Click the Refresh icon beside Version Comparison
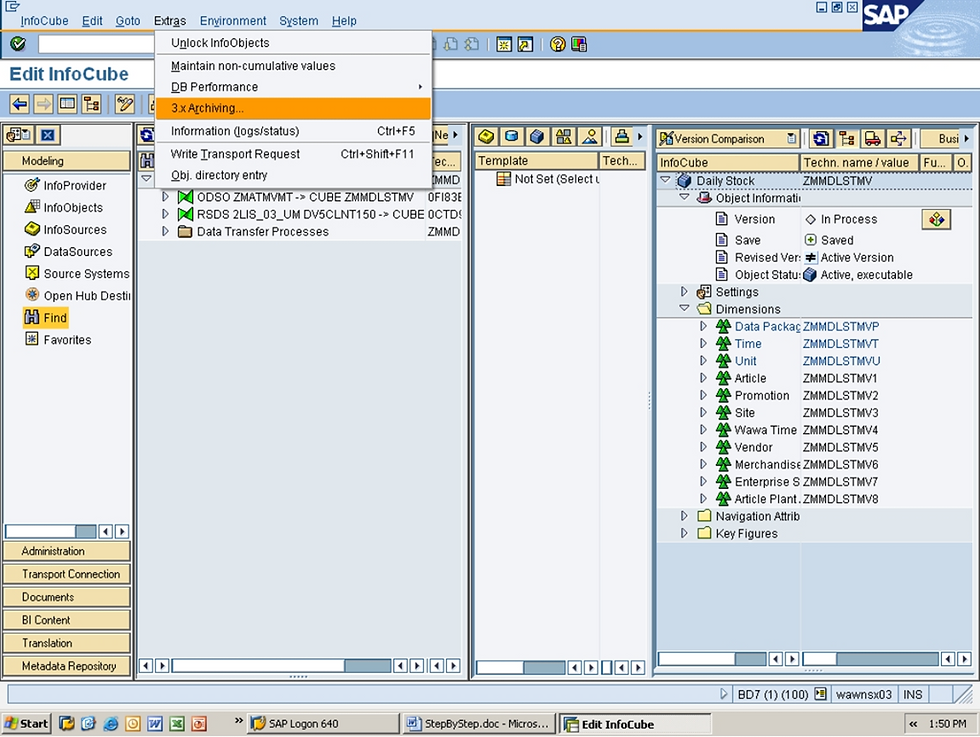Viewport: 980px width, 737px height. click(821, 138)
